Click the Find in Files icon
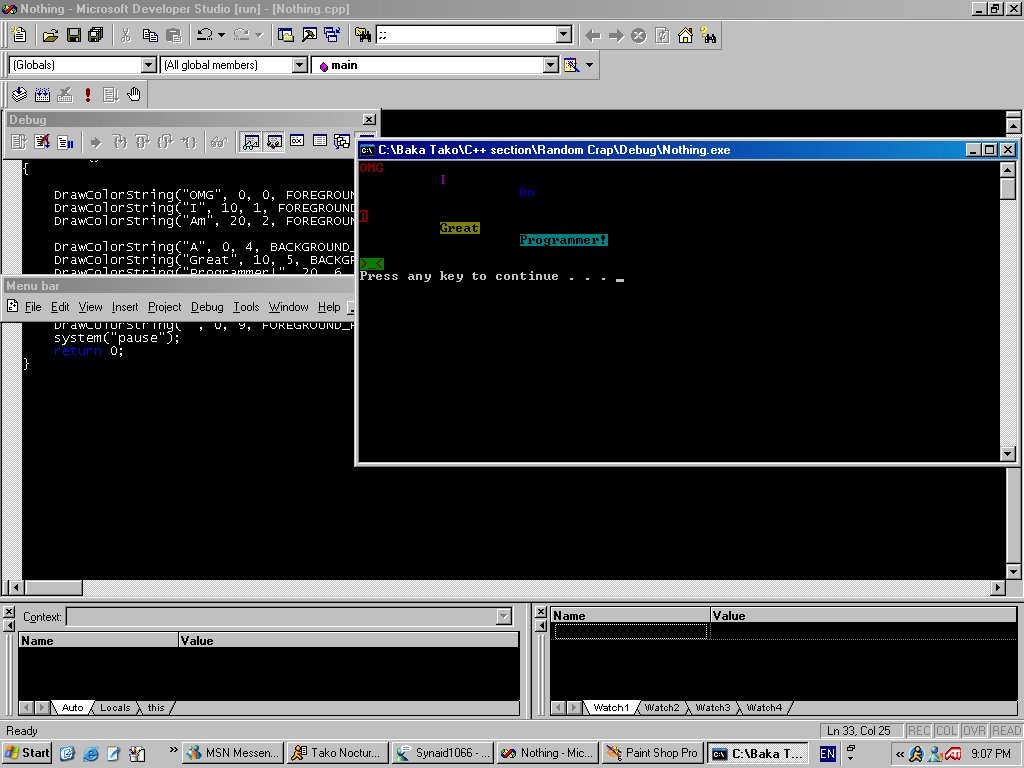1024x768 pixels. point(362,35)
